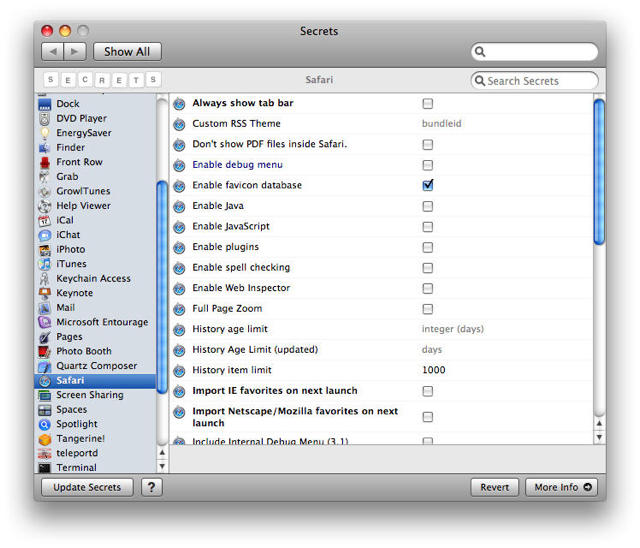Image resolution: width=640 pixels, height=548 pixels.
Task: Select the Front Row icon
Action: click(x=45, y=162)
